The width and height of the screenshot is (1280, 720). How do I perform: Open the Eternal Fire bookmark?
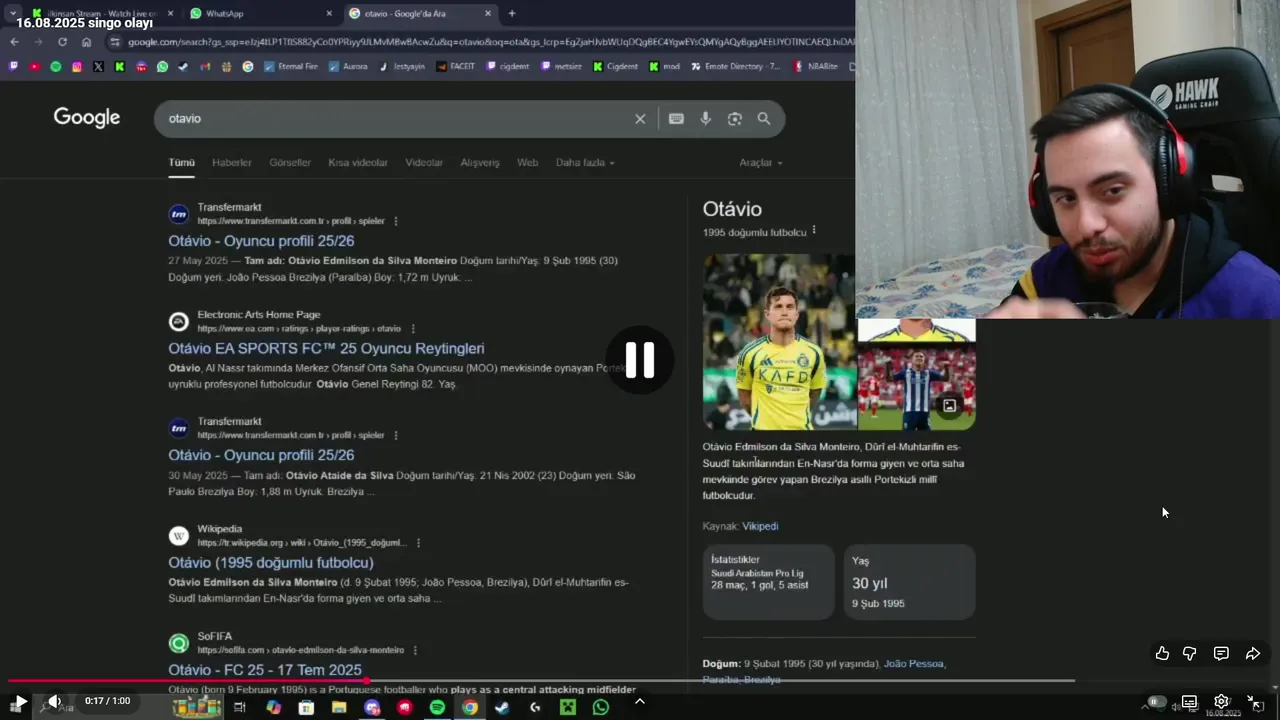point(291,67)
